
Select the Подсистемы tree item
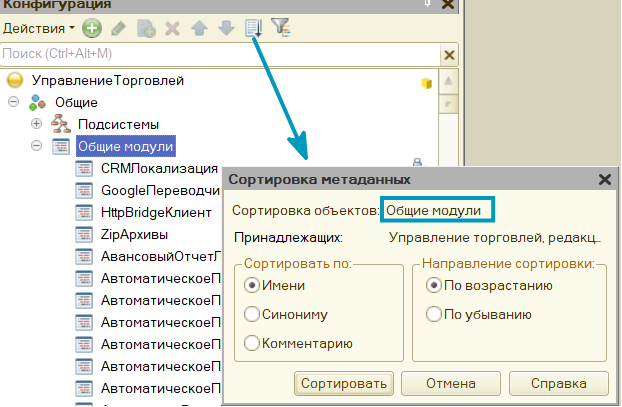[x=118, y=124]
